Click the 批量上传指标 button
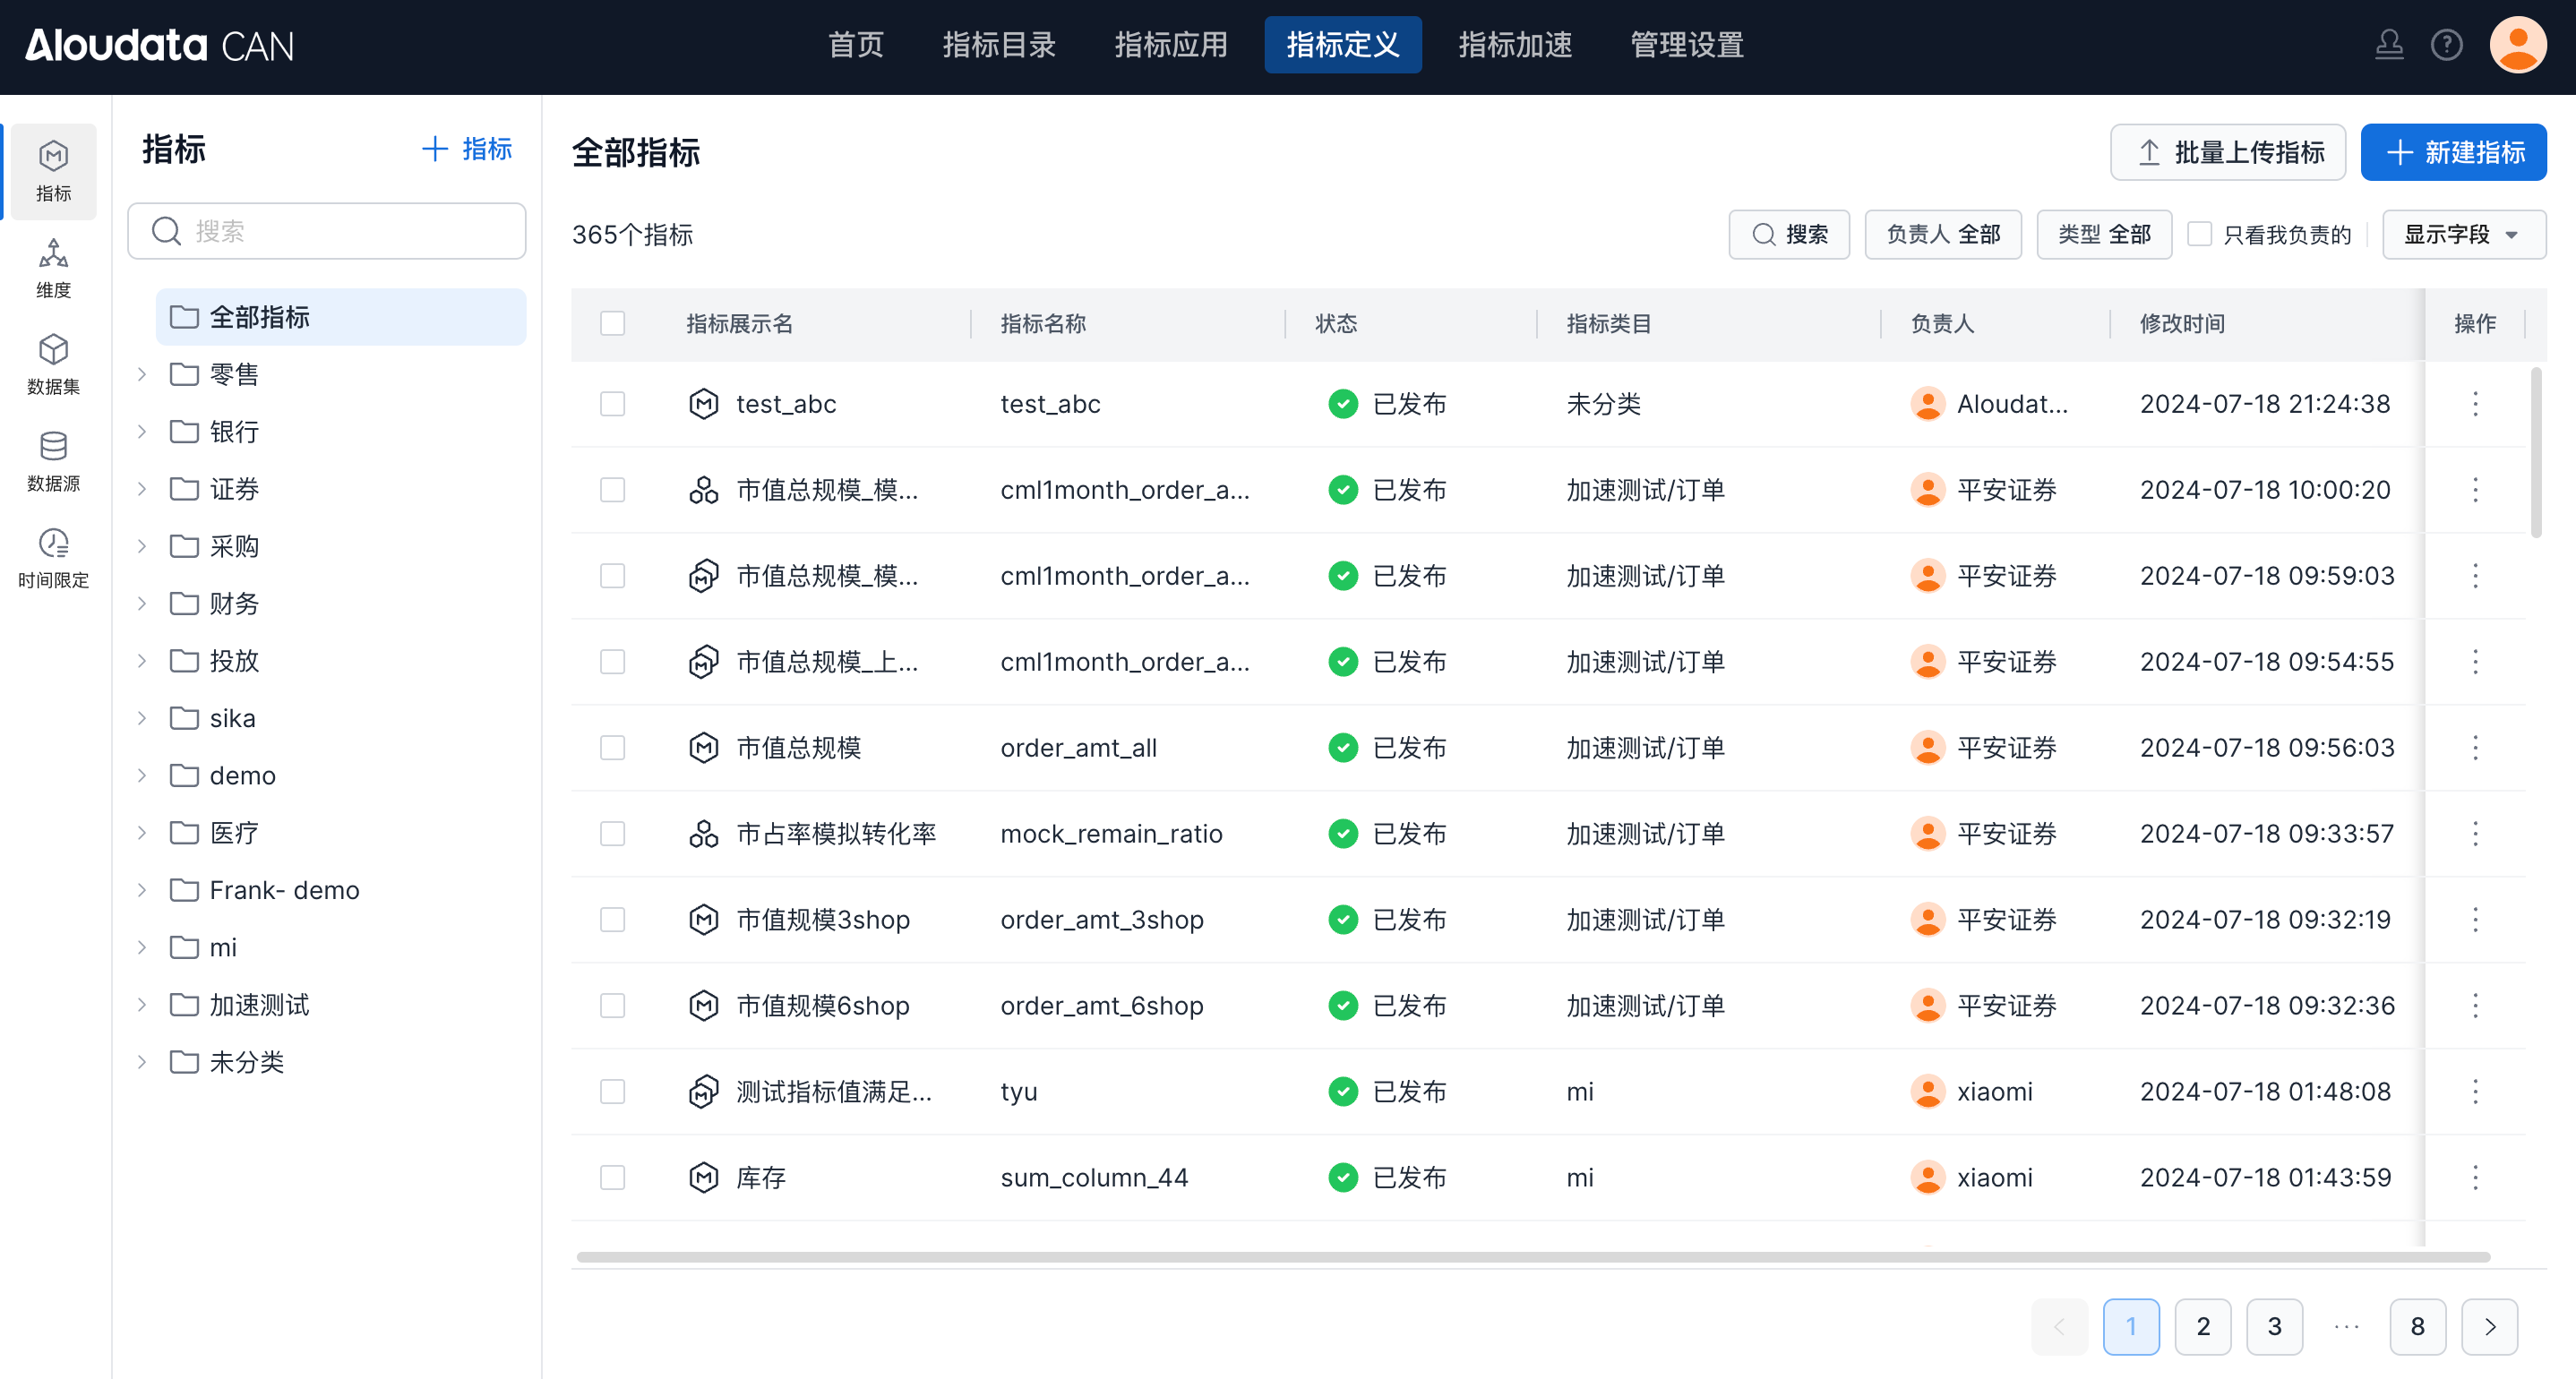 pos(2227,152)
